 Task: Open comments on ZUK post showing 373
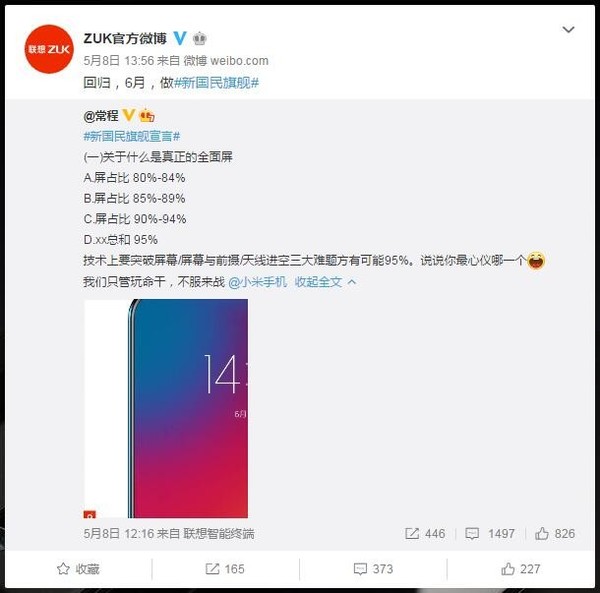pos(373,569)
